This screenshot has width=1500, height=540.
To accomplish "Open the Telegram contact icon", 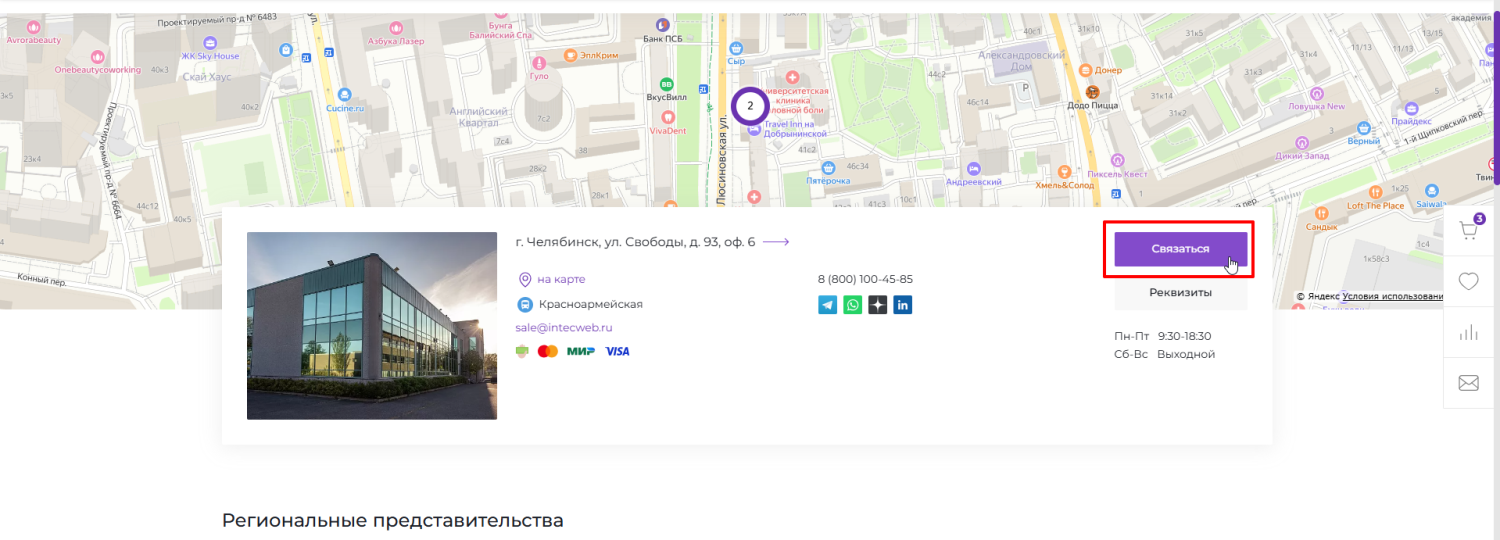I will point(827,305).
